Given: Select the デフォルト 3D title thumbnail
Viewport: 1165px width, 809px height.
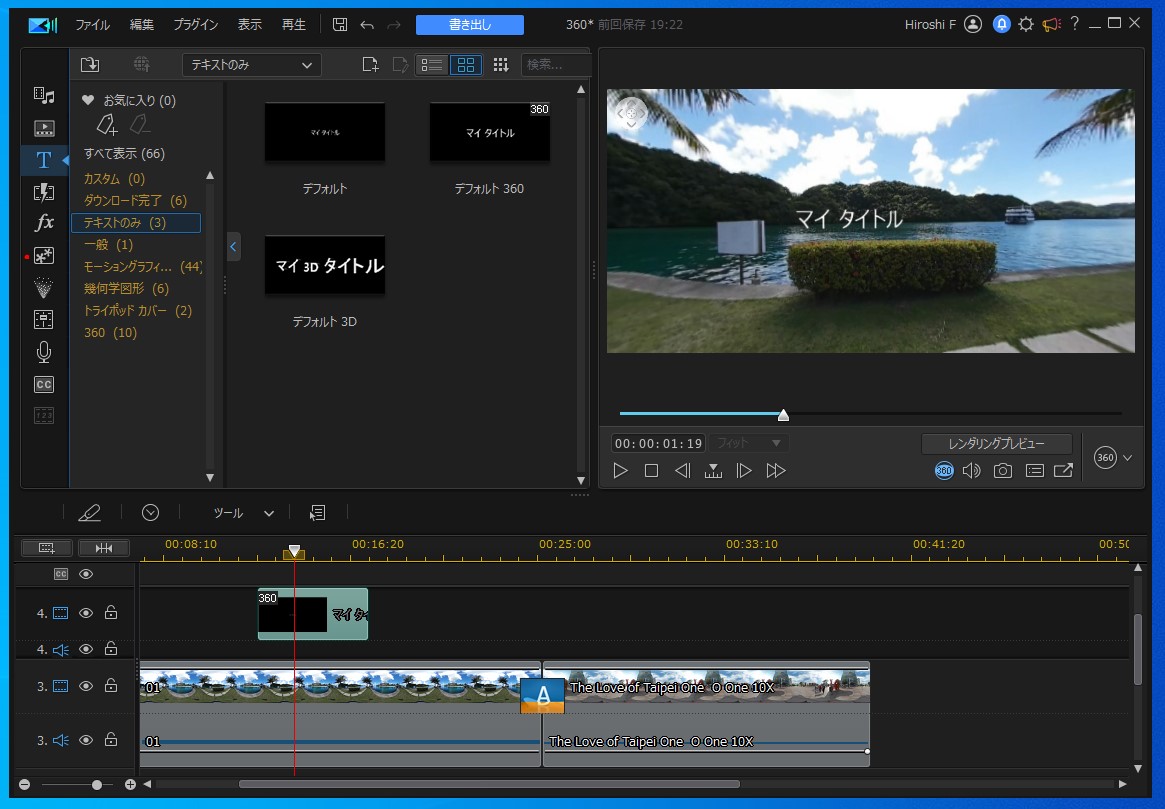Looking at the screenshot, I should click(x=324, y=265).
